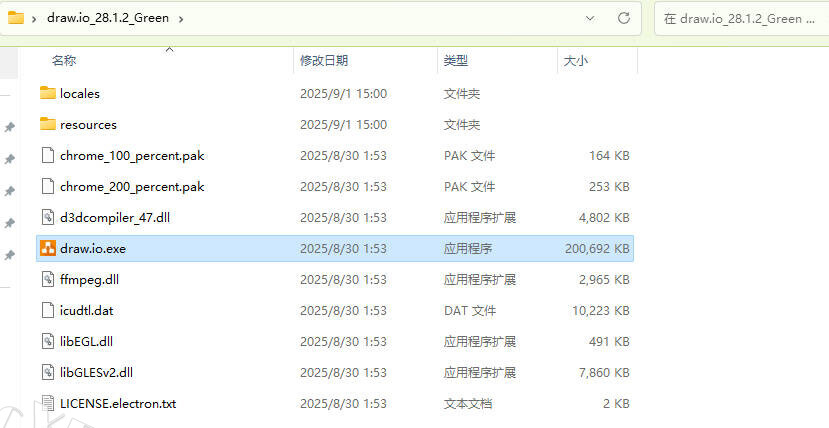
Task: Click the 2025/8/30 1:53 date of icudtl.dat
Action: point(344,311)
